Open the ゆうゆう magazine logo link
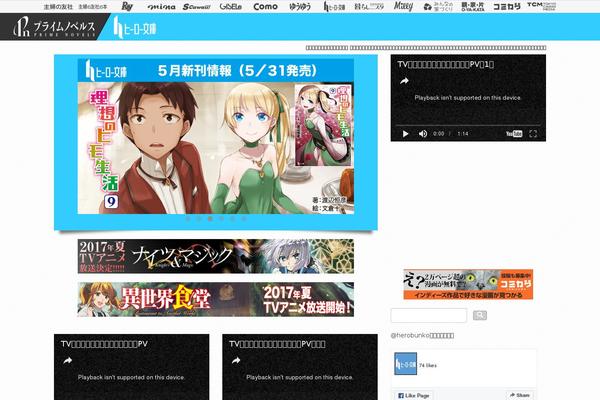 click(300, 7)
